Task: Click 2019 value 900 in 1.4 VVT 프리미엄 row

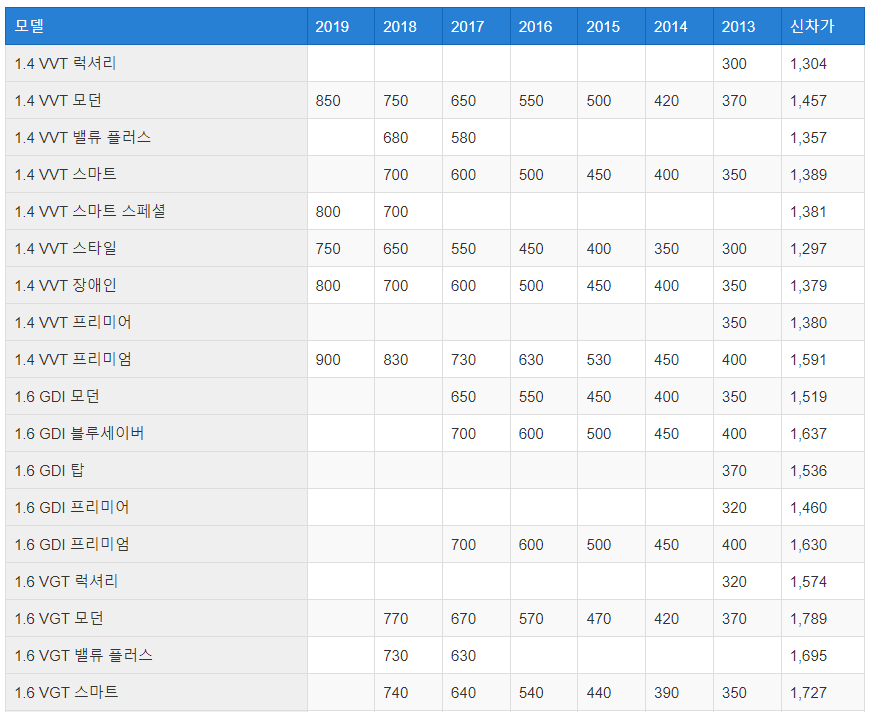Action: coord(328,360)
